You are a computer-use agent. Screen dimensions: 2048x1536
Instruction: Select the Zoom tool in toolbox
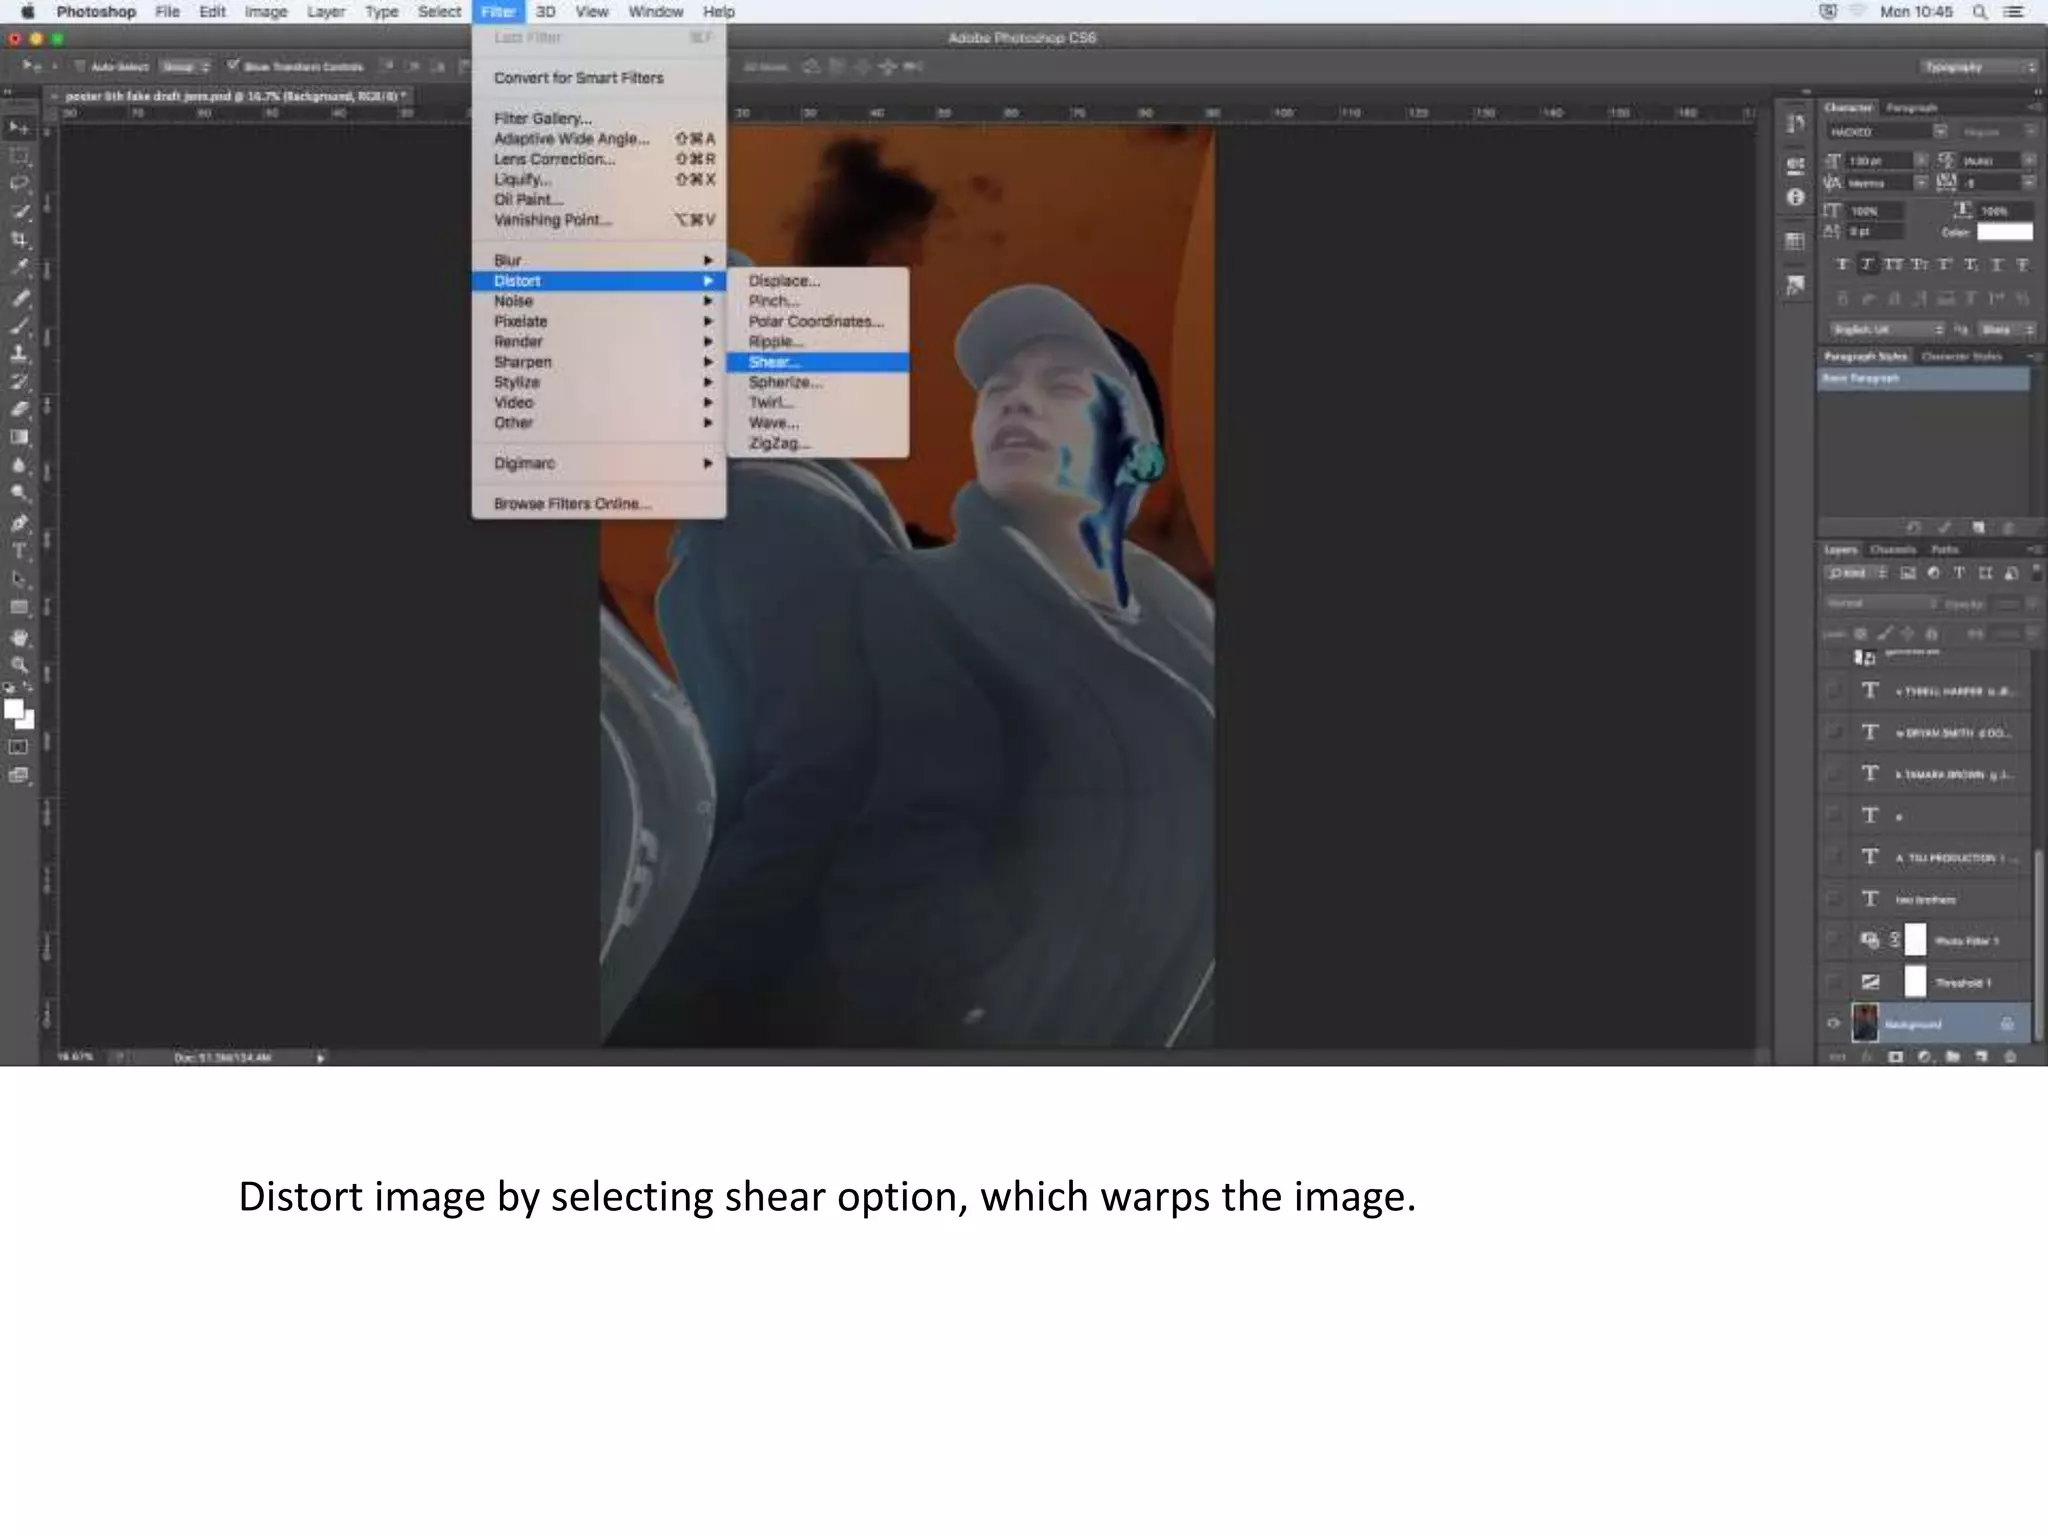pyautogui.click(x=19, y=665)
